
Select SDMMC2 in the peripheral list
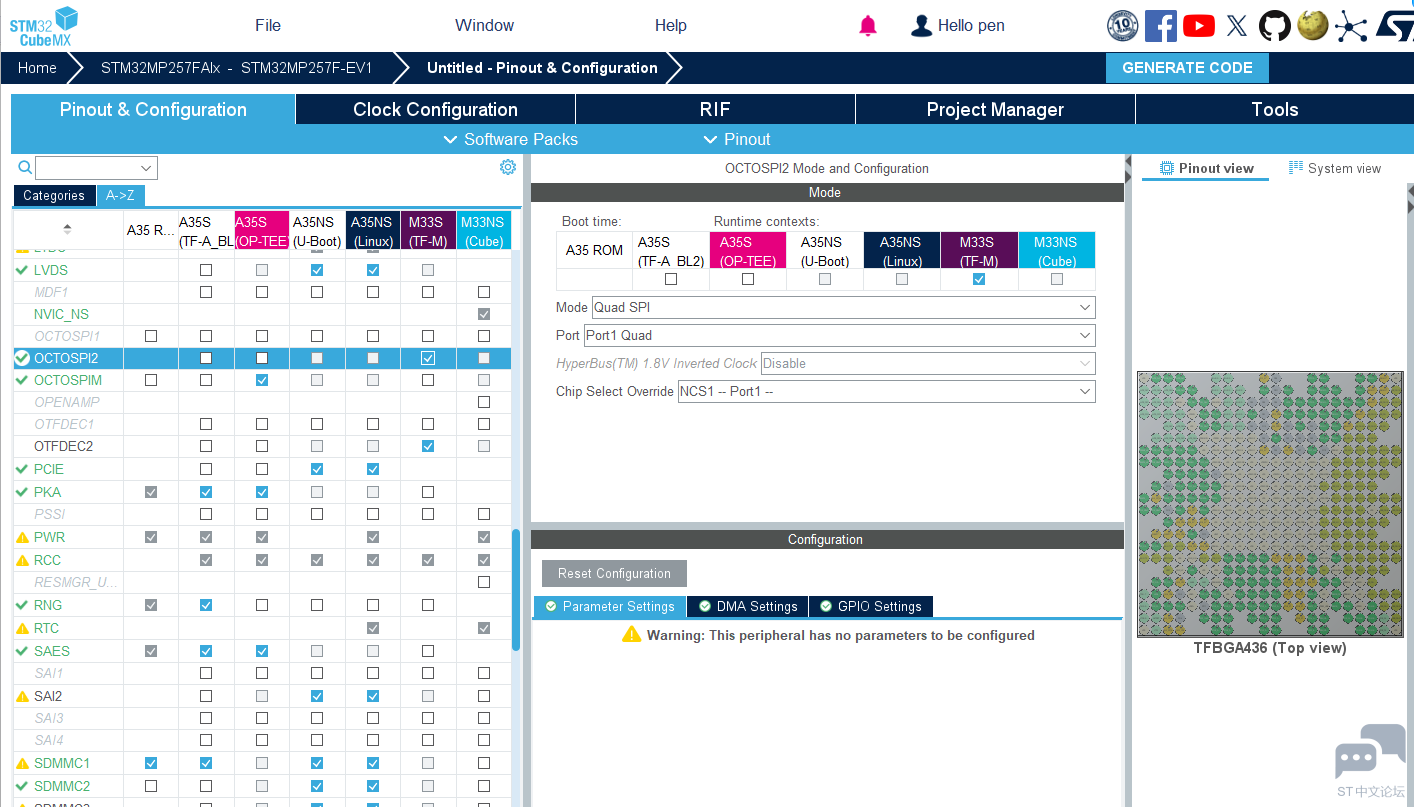click(x=62, y=786)
